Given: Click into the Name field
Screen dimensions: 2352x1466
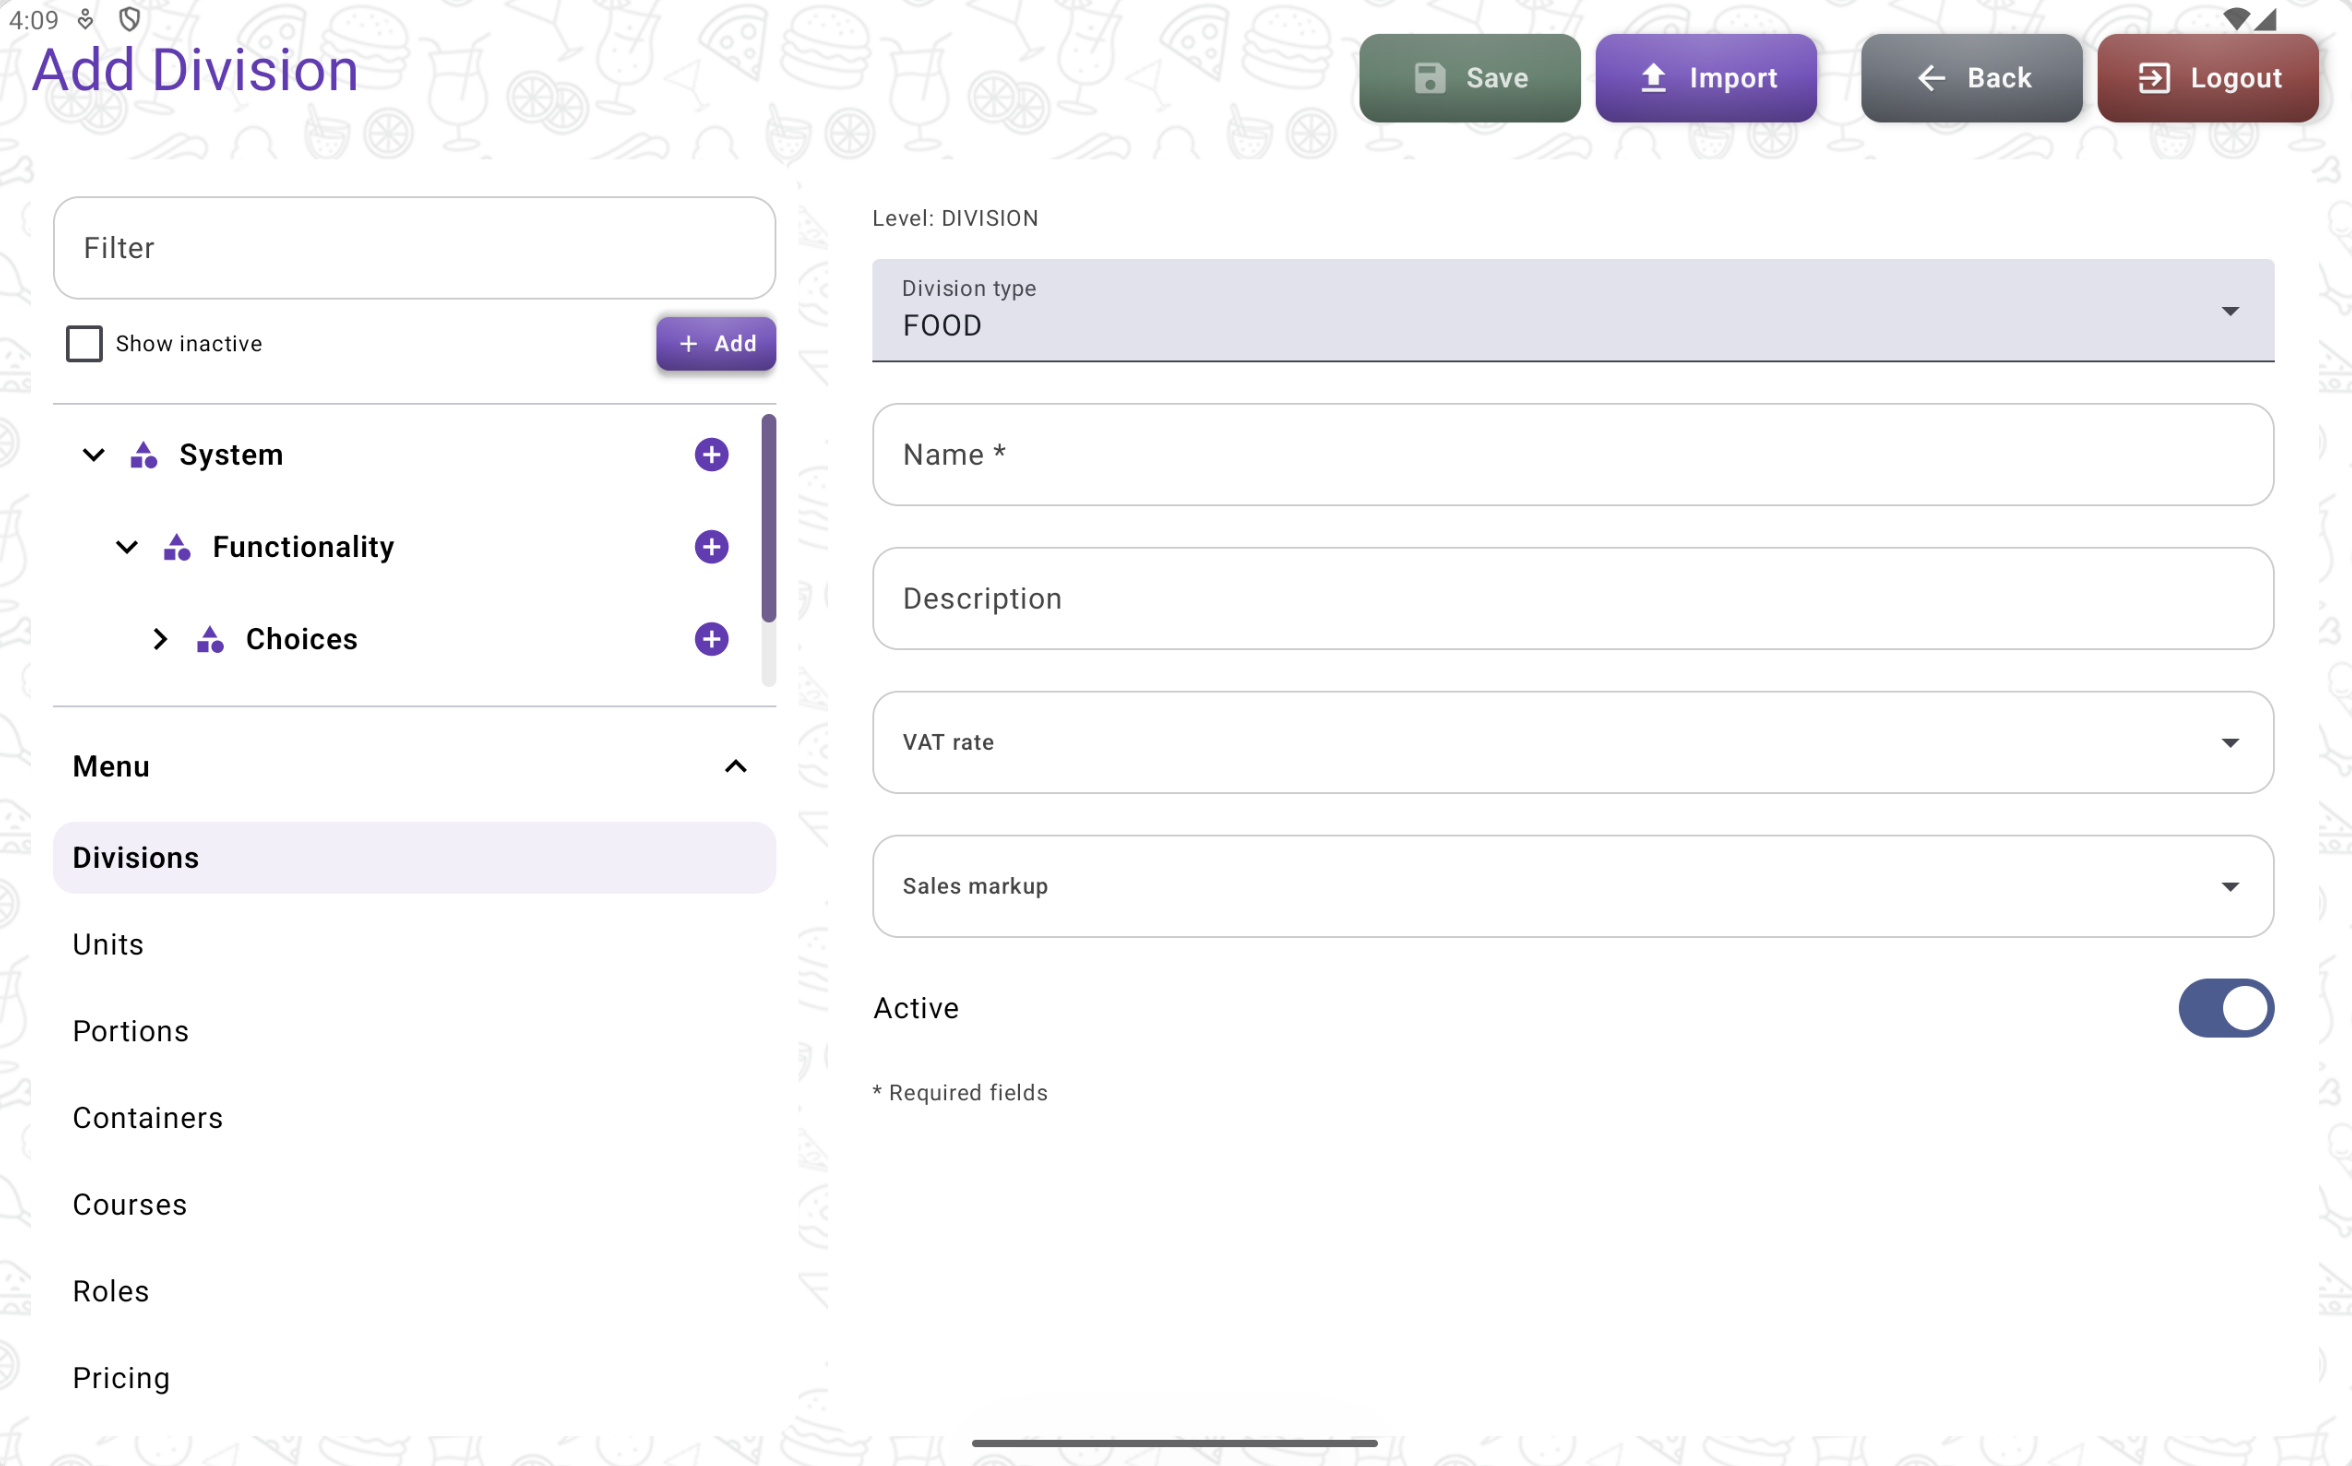Looking at the screenshot, I should click(1573, 455).
